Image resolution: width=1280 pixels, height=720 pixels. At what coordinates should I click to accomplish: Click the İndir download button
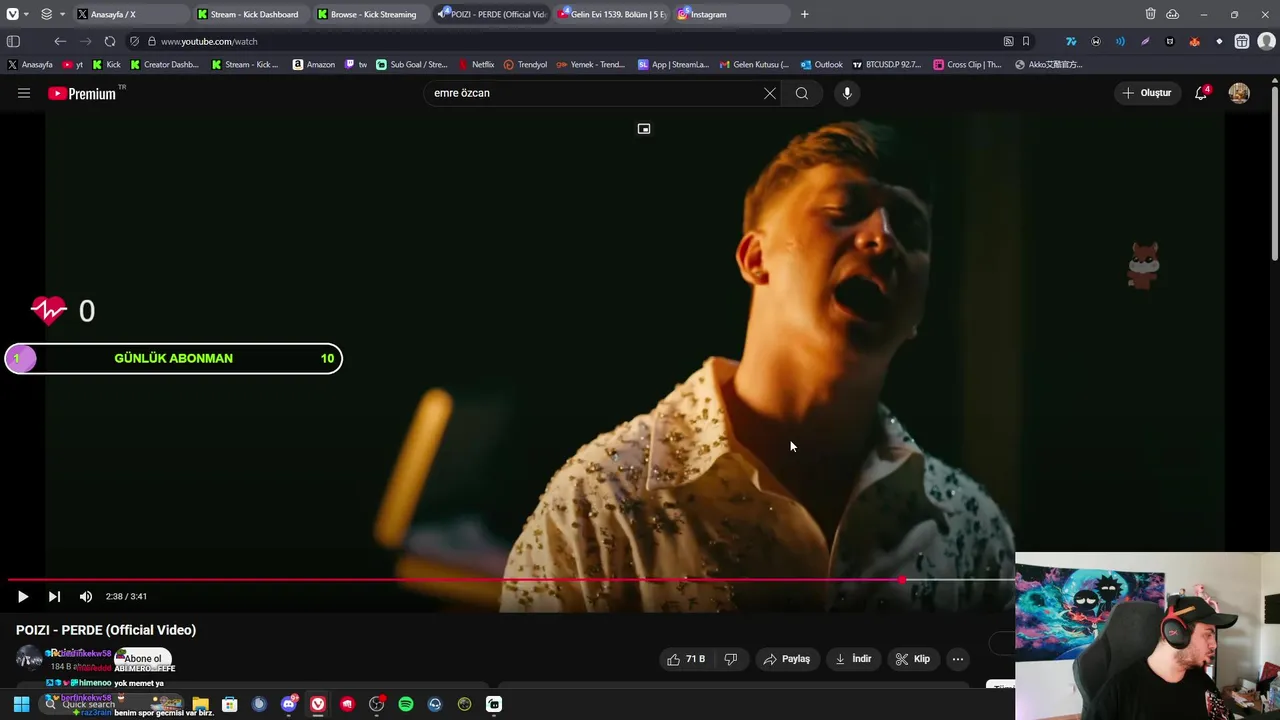coord(853,659)
